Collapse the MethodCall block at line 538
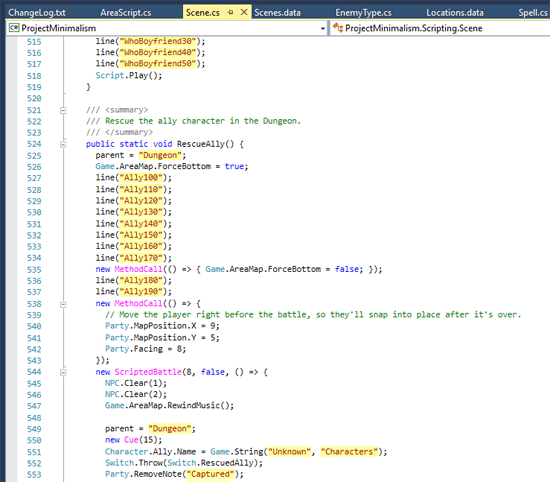Image resolution: width=550 pixels, height=482 pixels. tap(63, 304)
